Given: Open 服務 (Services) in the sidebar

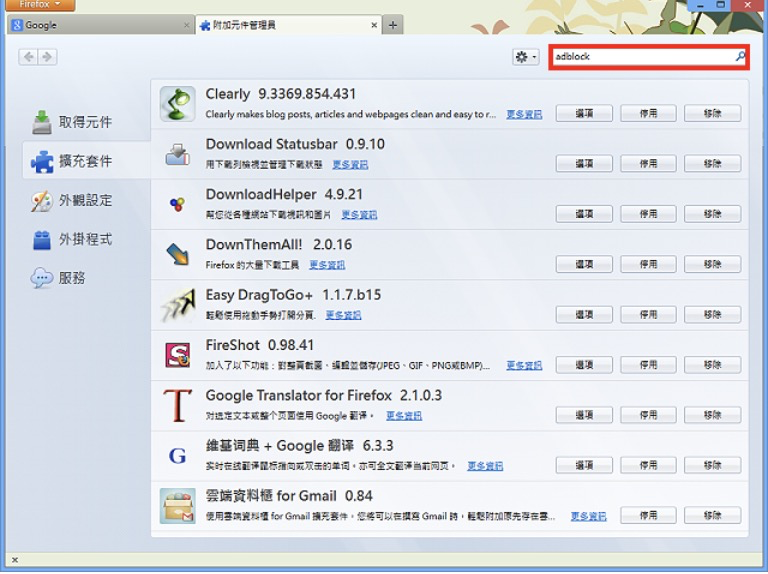Looking at the screenshot, I should tap(58, 278).
